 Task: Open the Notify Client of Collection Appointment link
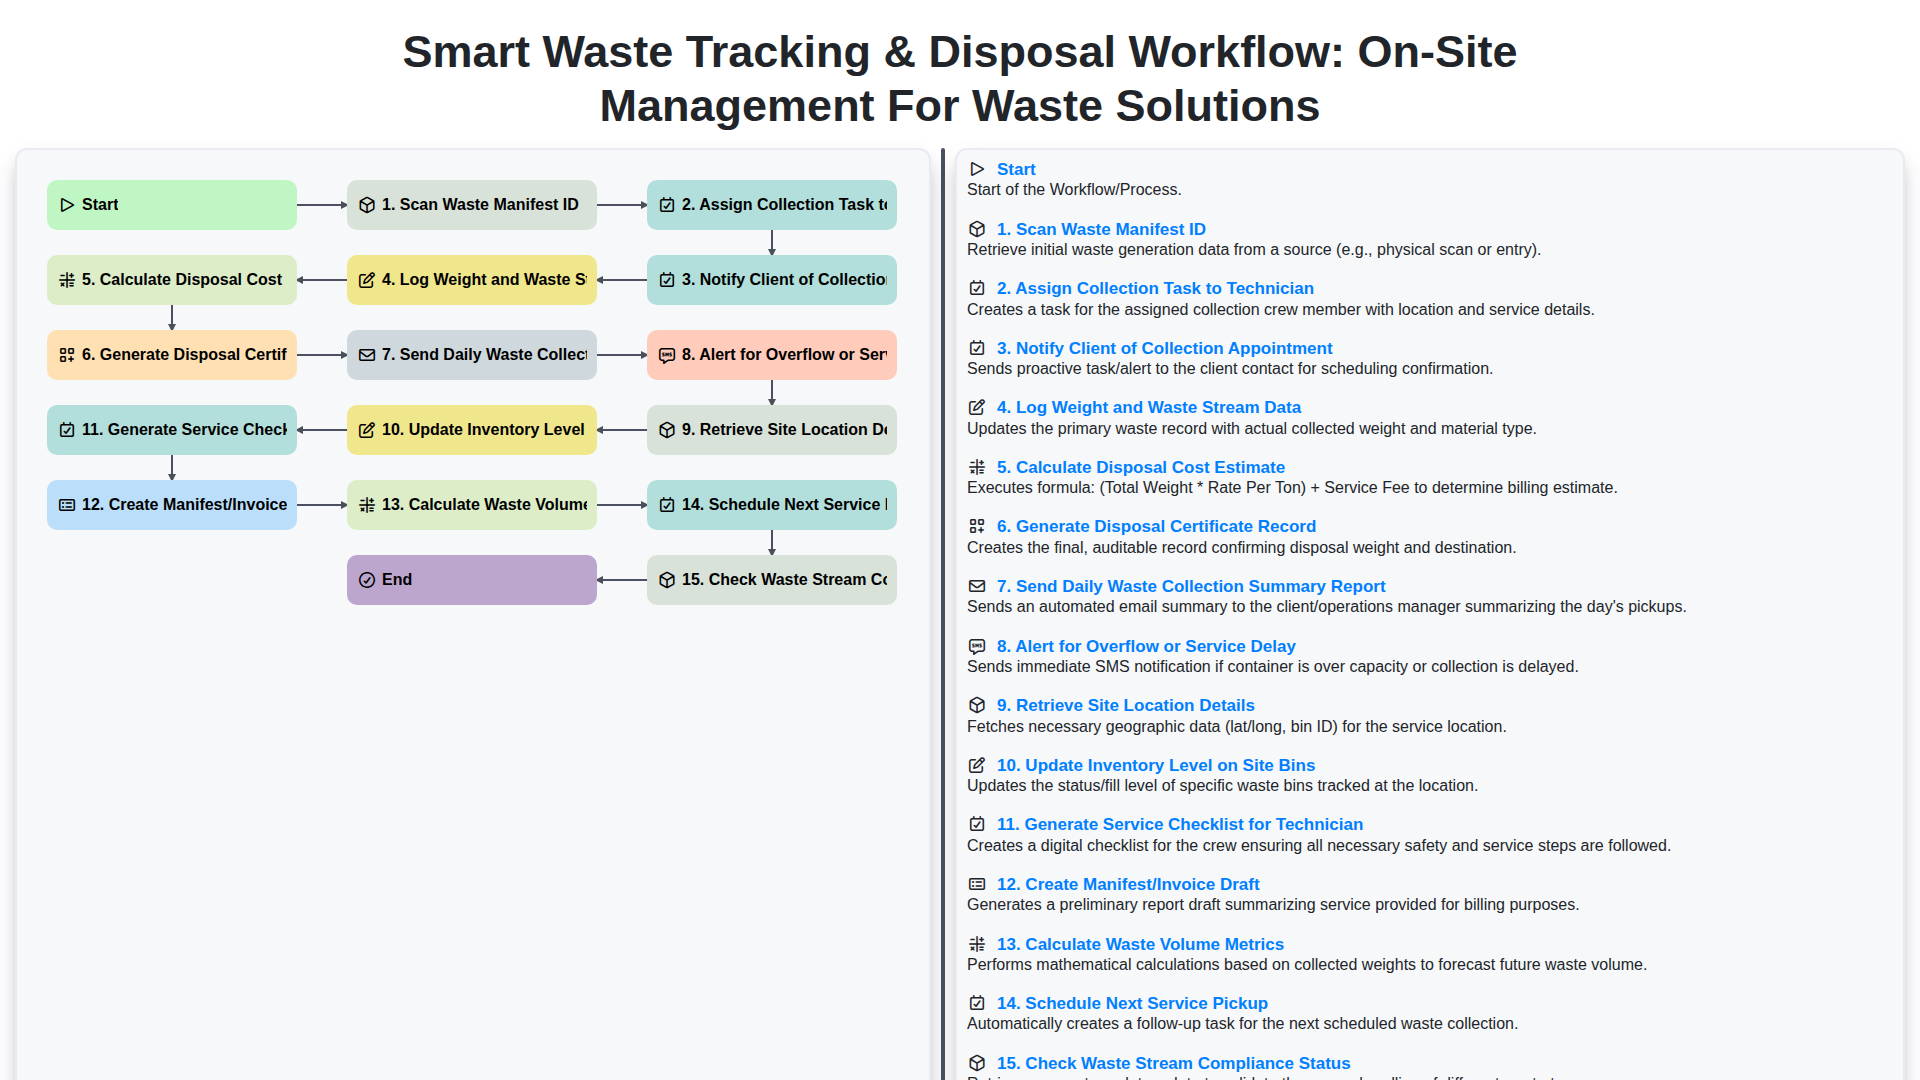(x=1165, y=348)
